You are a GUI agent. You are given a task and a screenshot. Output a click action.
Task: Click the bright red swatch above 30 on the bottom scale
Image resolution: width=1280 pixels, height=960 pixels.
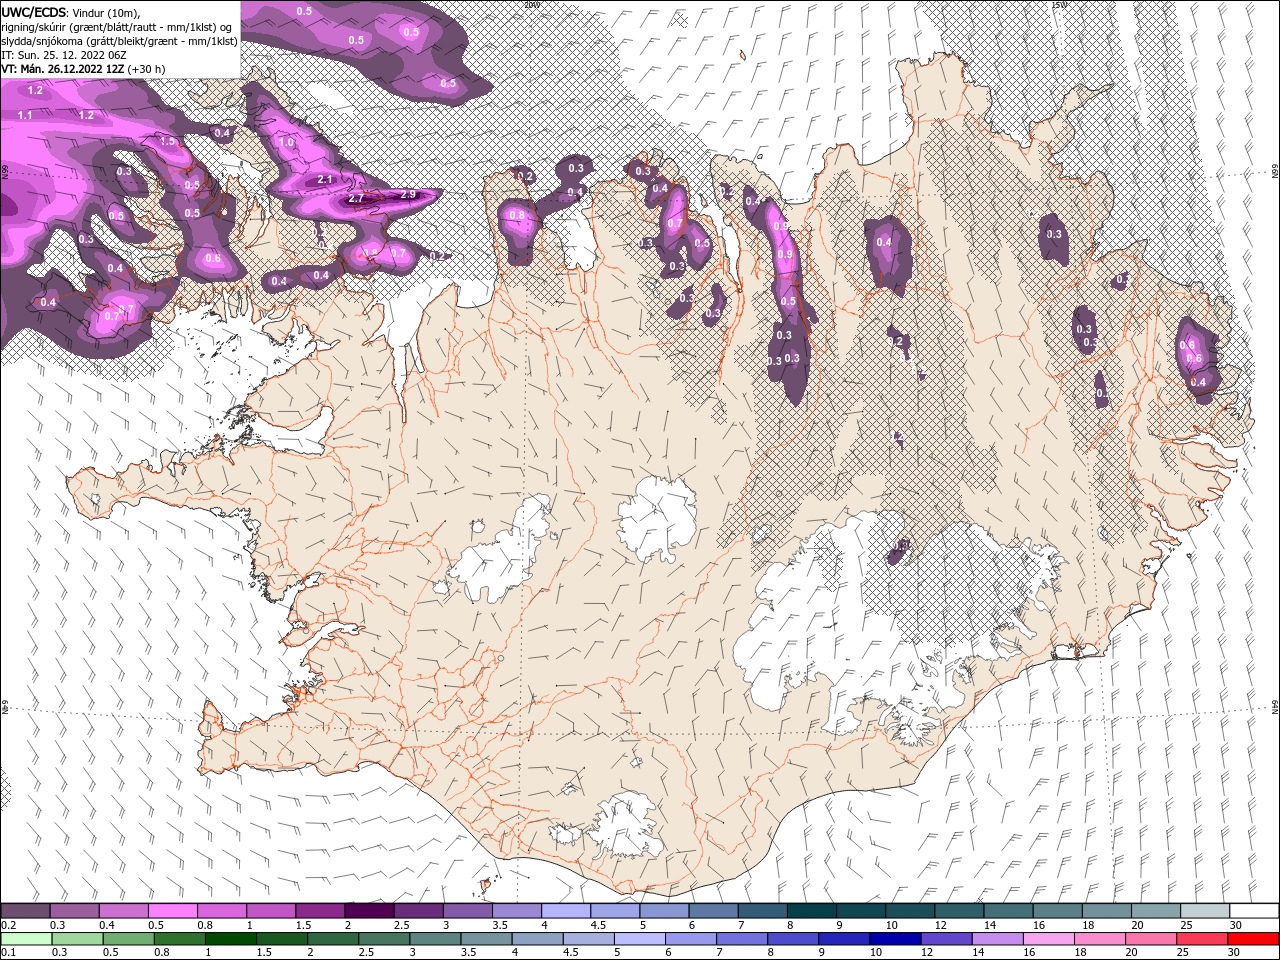[1254, 939]
